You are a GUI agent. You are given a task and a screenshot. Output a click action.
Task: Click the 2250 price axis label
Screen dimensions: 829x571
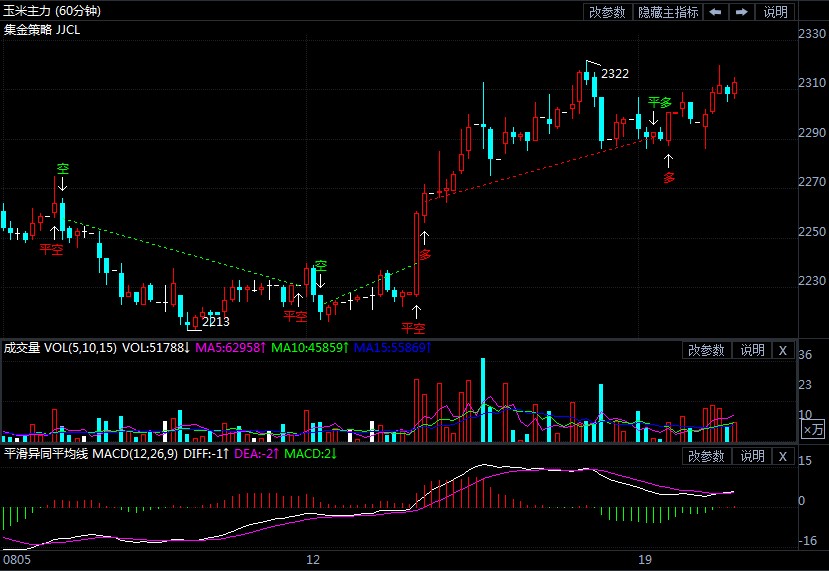point(812,232)
